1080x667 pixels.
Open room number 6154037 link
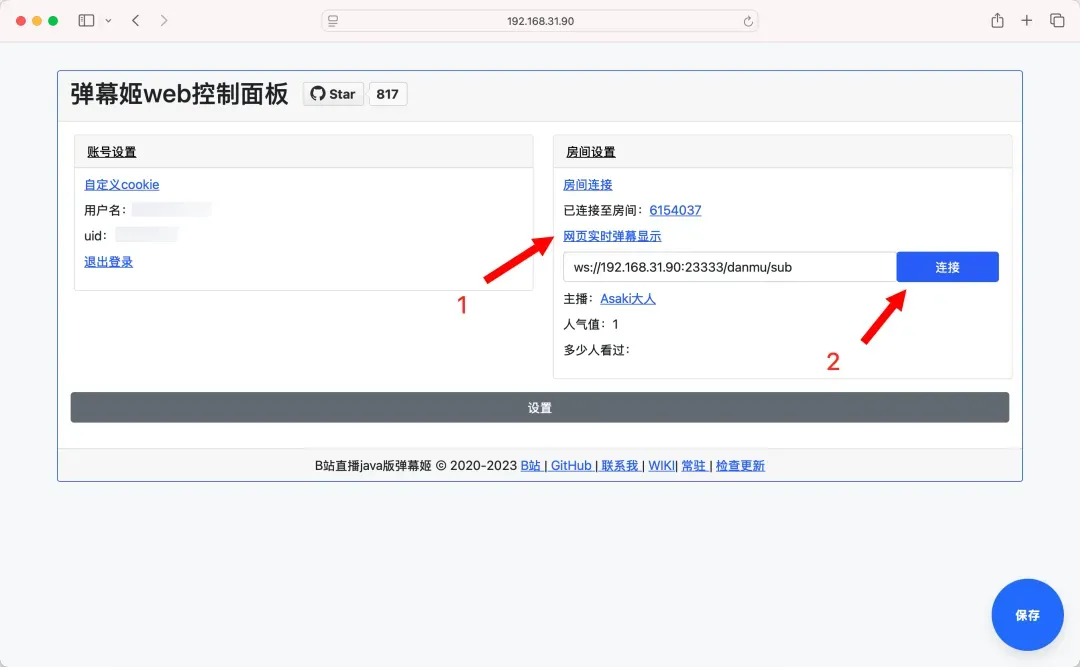[x=675, y=210]
